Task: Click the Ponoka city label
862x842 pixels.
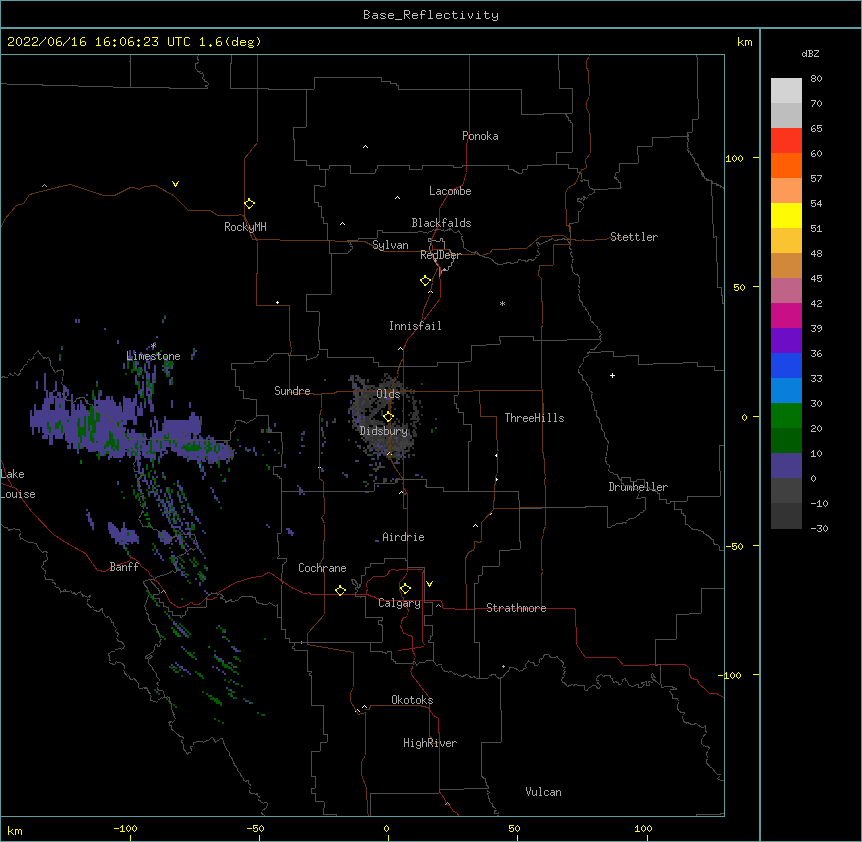Action: (480, 136)
